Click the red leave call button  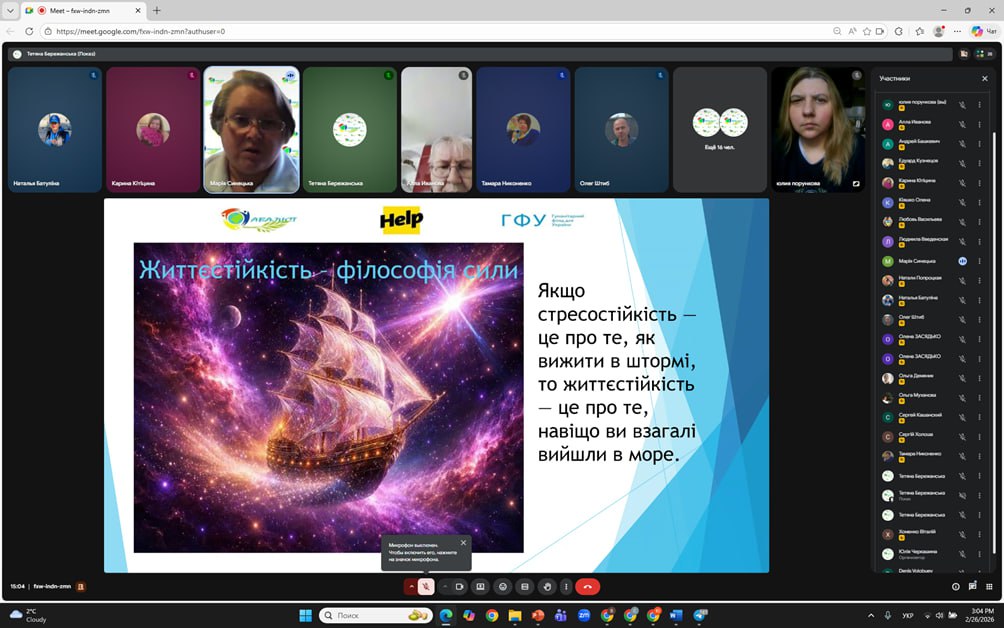(587, 587)
